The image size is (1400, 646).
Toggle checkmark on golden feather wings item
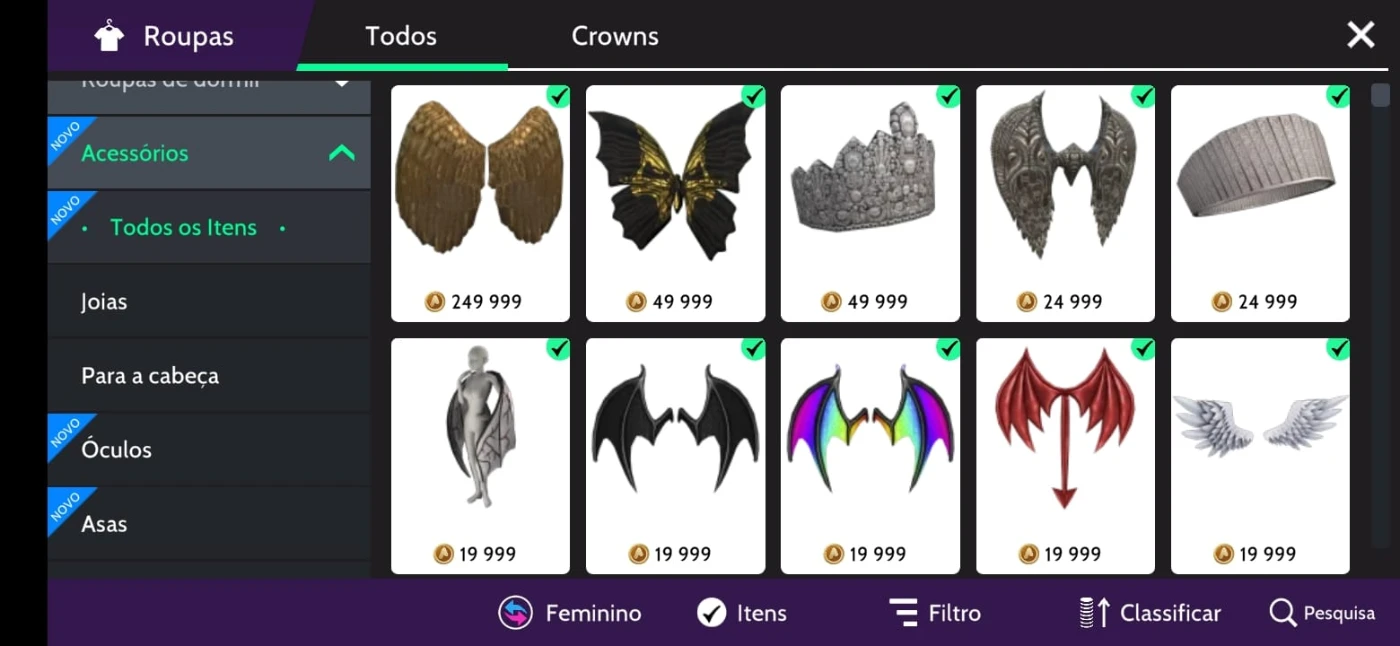coord(558,96)
